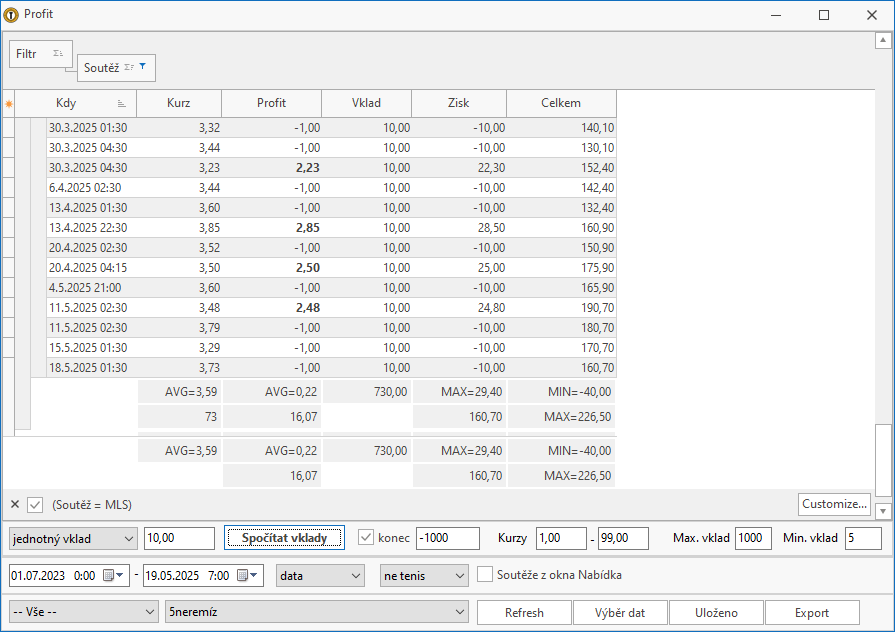Select row 15.5.2025 01:30

332,348
